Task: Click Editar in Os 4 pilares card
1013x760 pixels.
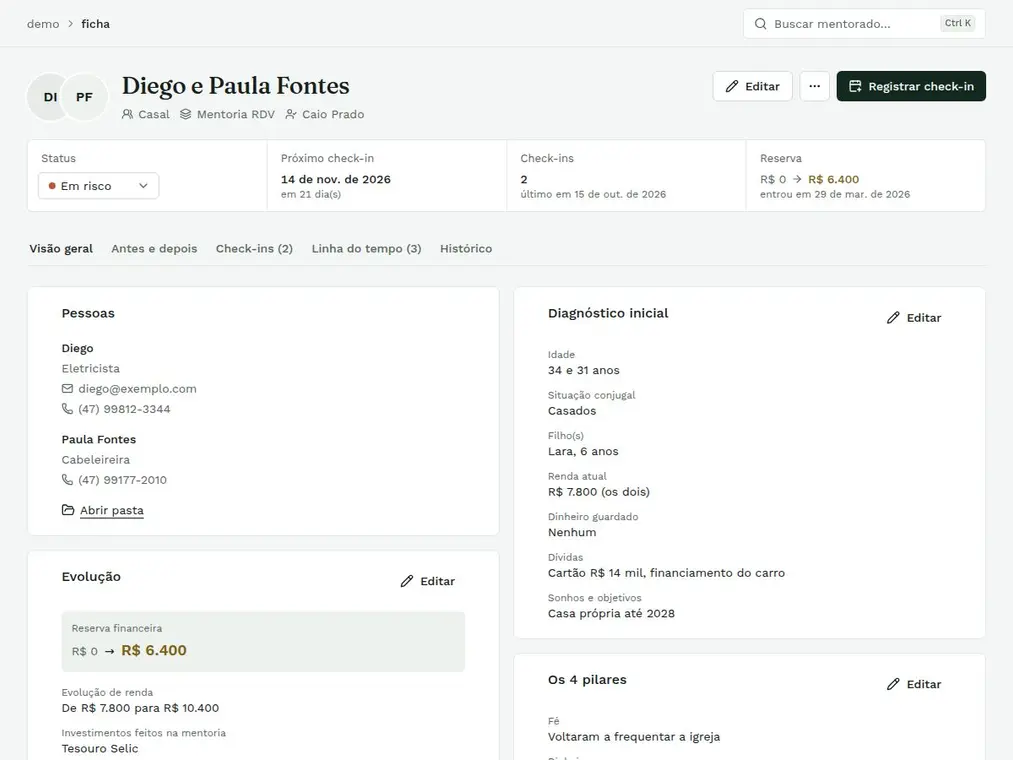Action: (914, 684)
